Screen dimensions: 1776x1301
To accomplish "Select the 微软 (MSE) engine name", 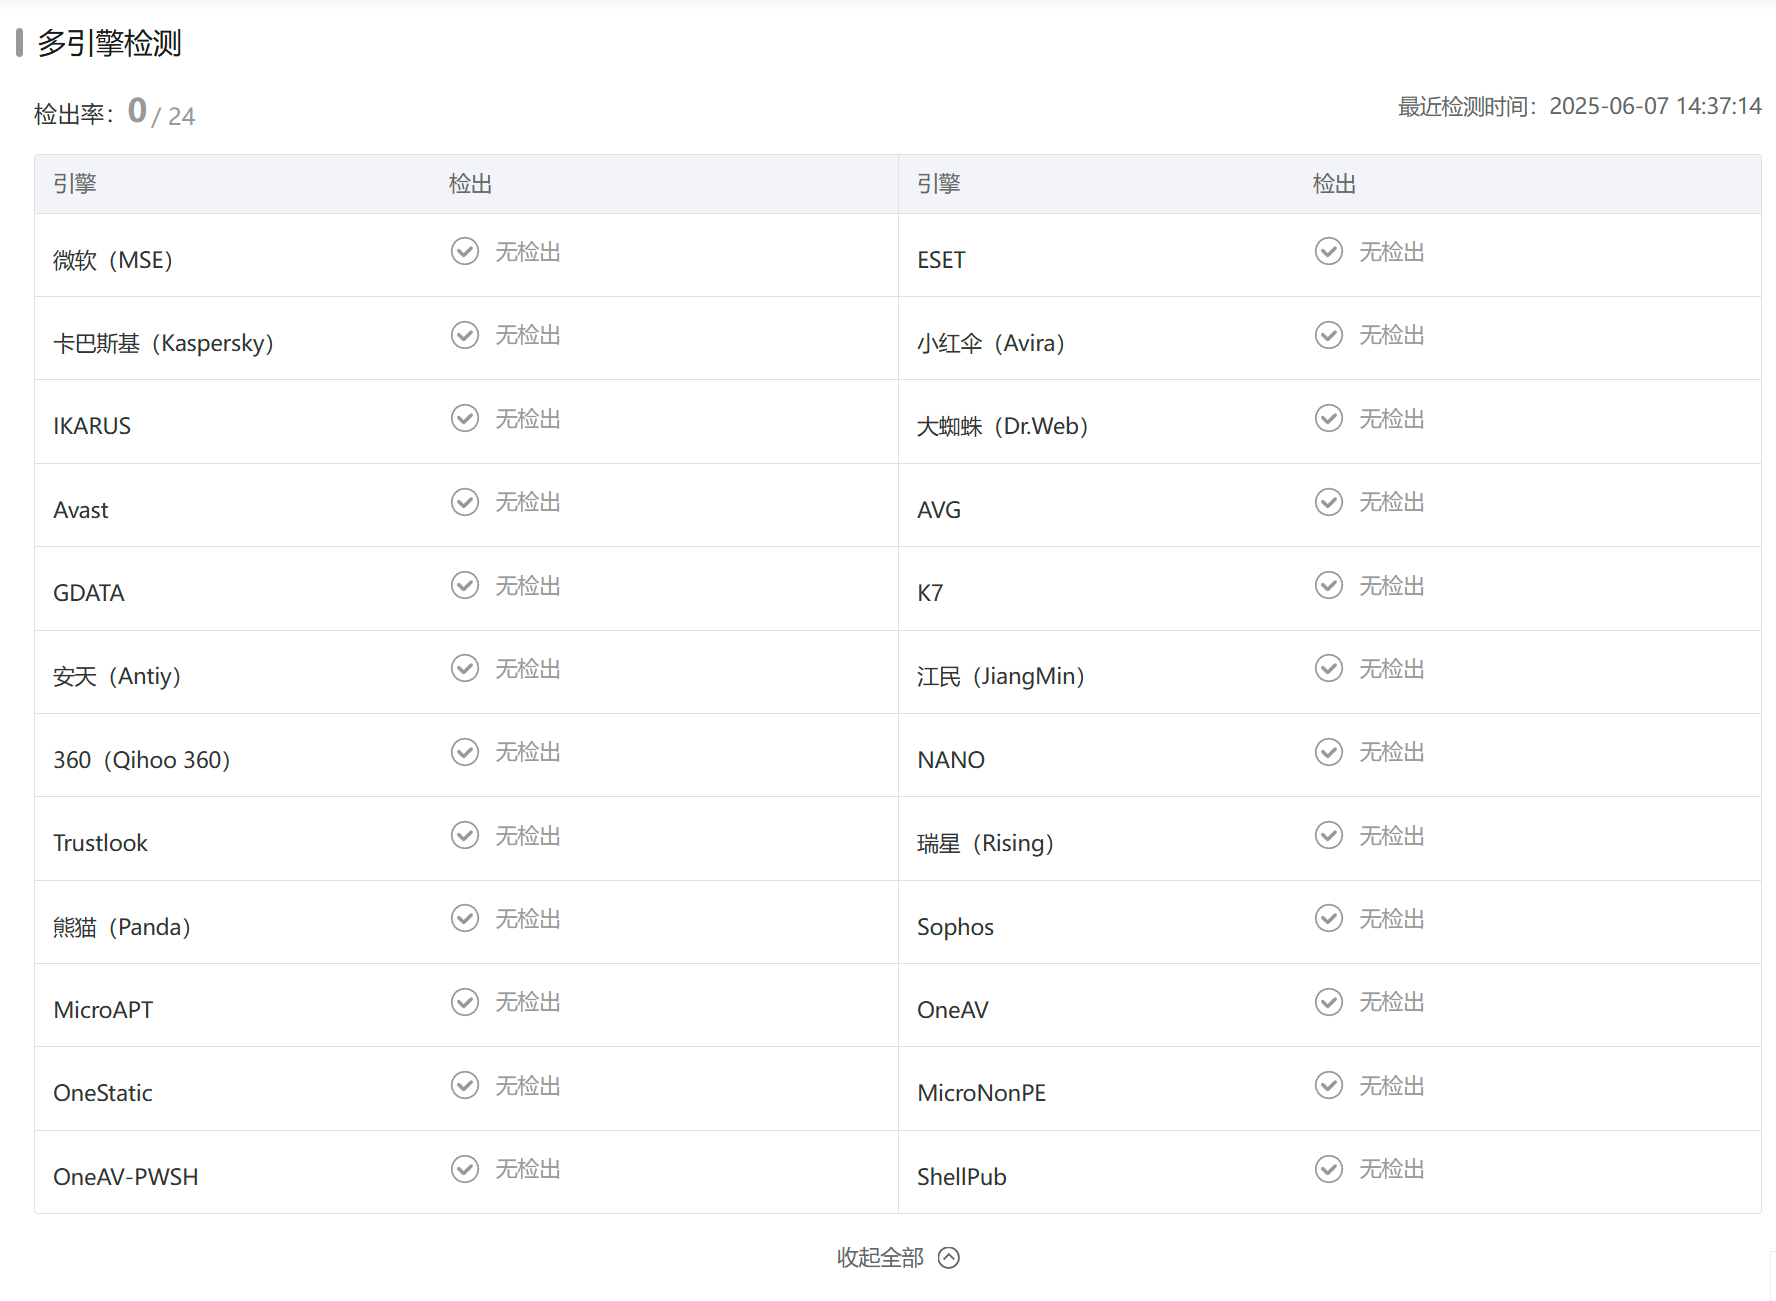I will click(113, 260).
